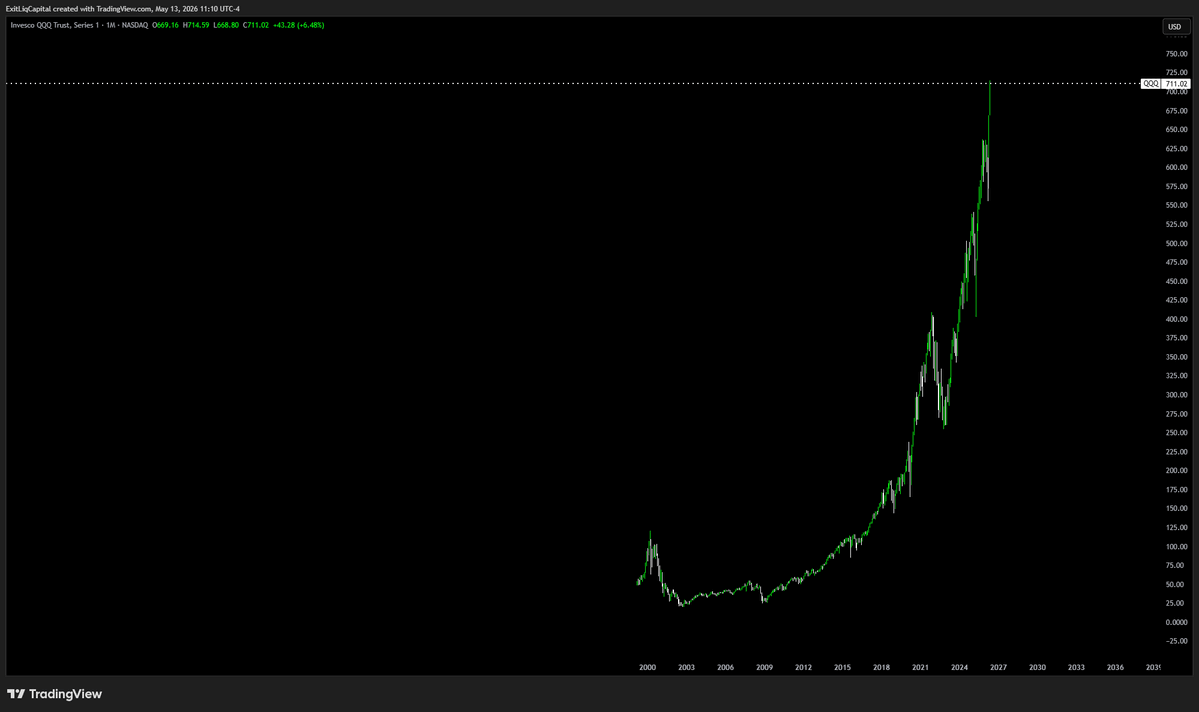Click the 2006 label on the time axis
The image size is (1199, 712).
click(x=726, y=668)
